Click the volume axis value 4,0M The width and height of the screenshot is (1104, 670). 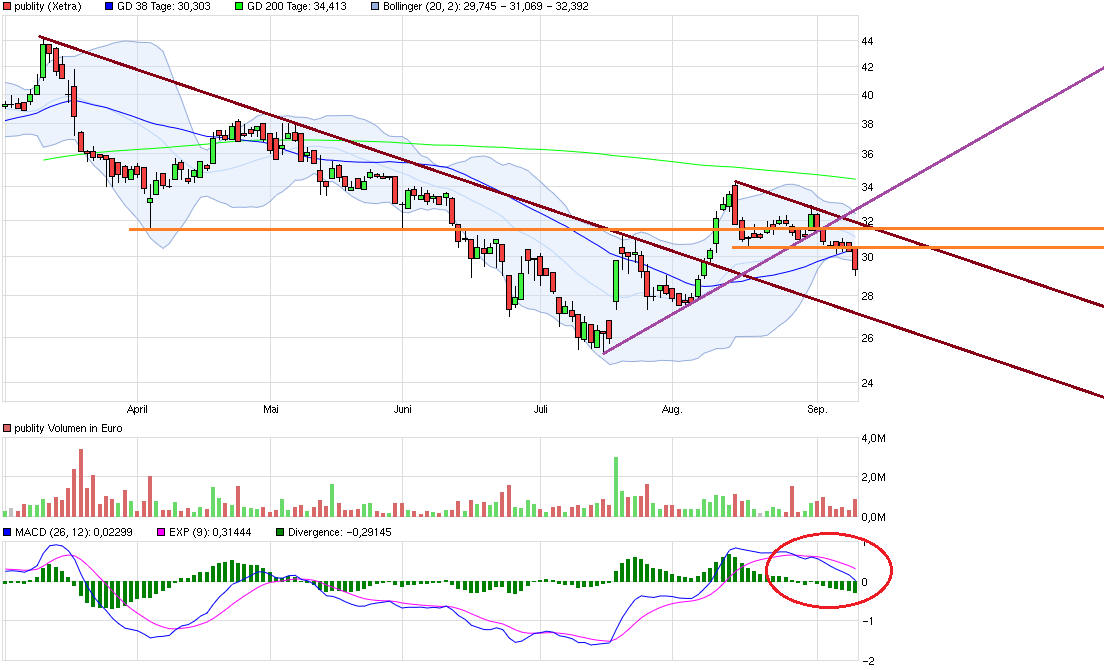[x=873, y=438]
